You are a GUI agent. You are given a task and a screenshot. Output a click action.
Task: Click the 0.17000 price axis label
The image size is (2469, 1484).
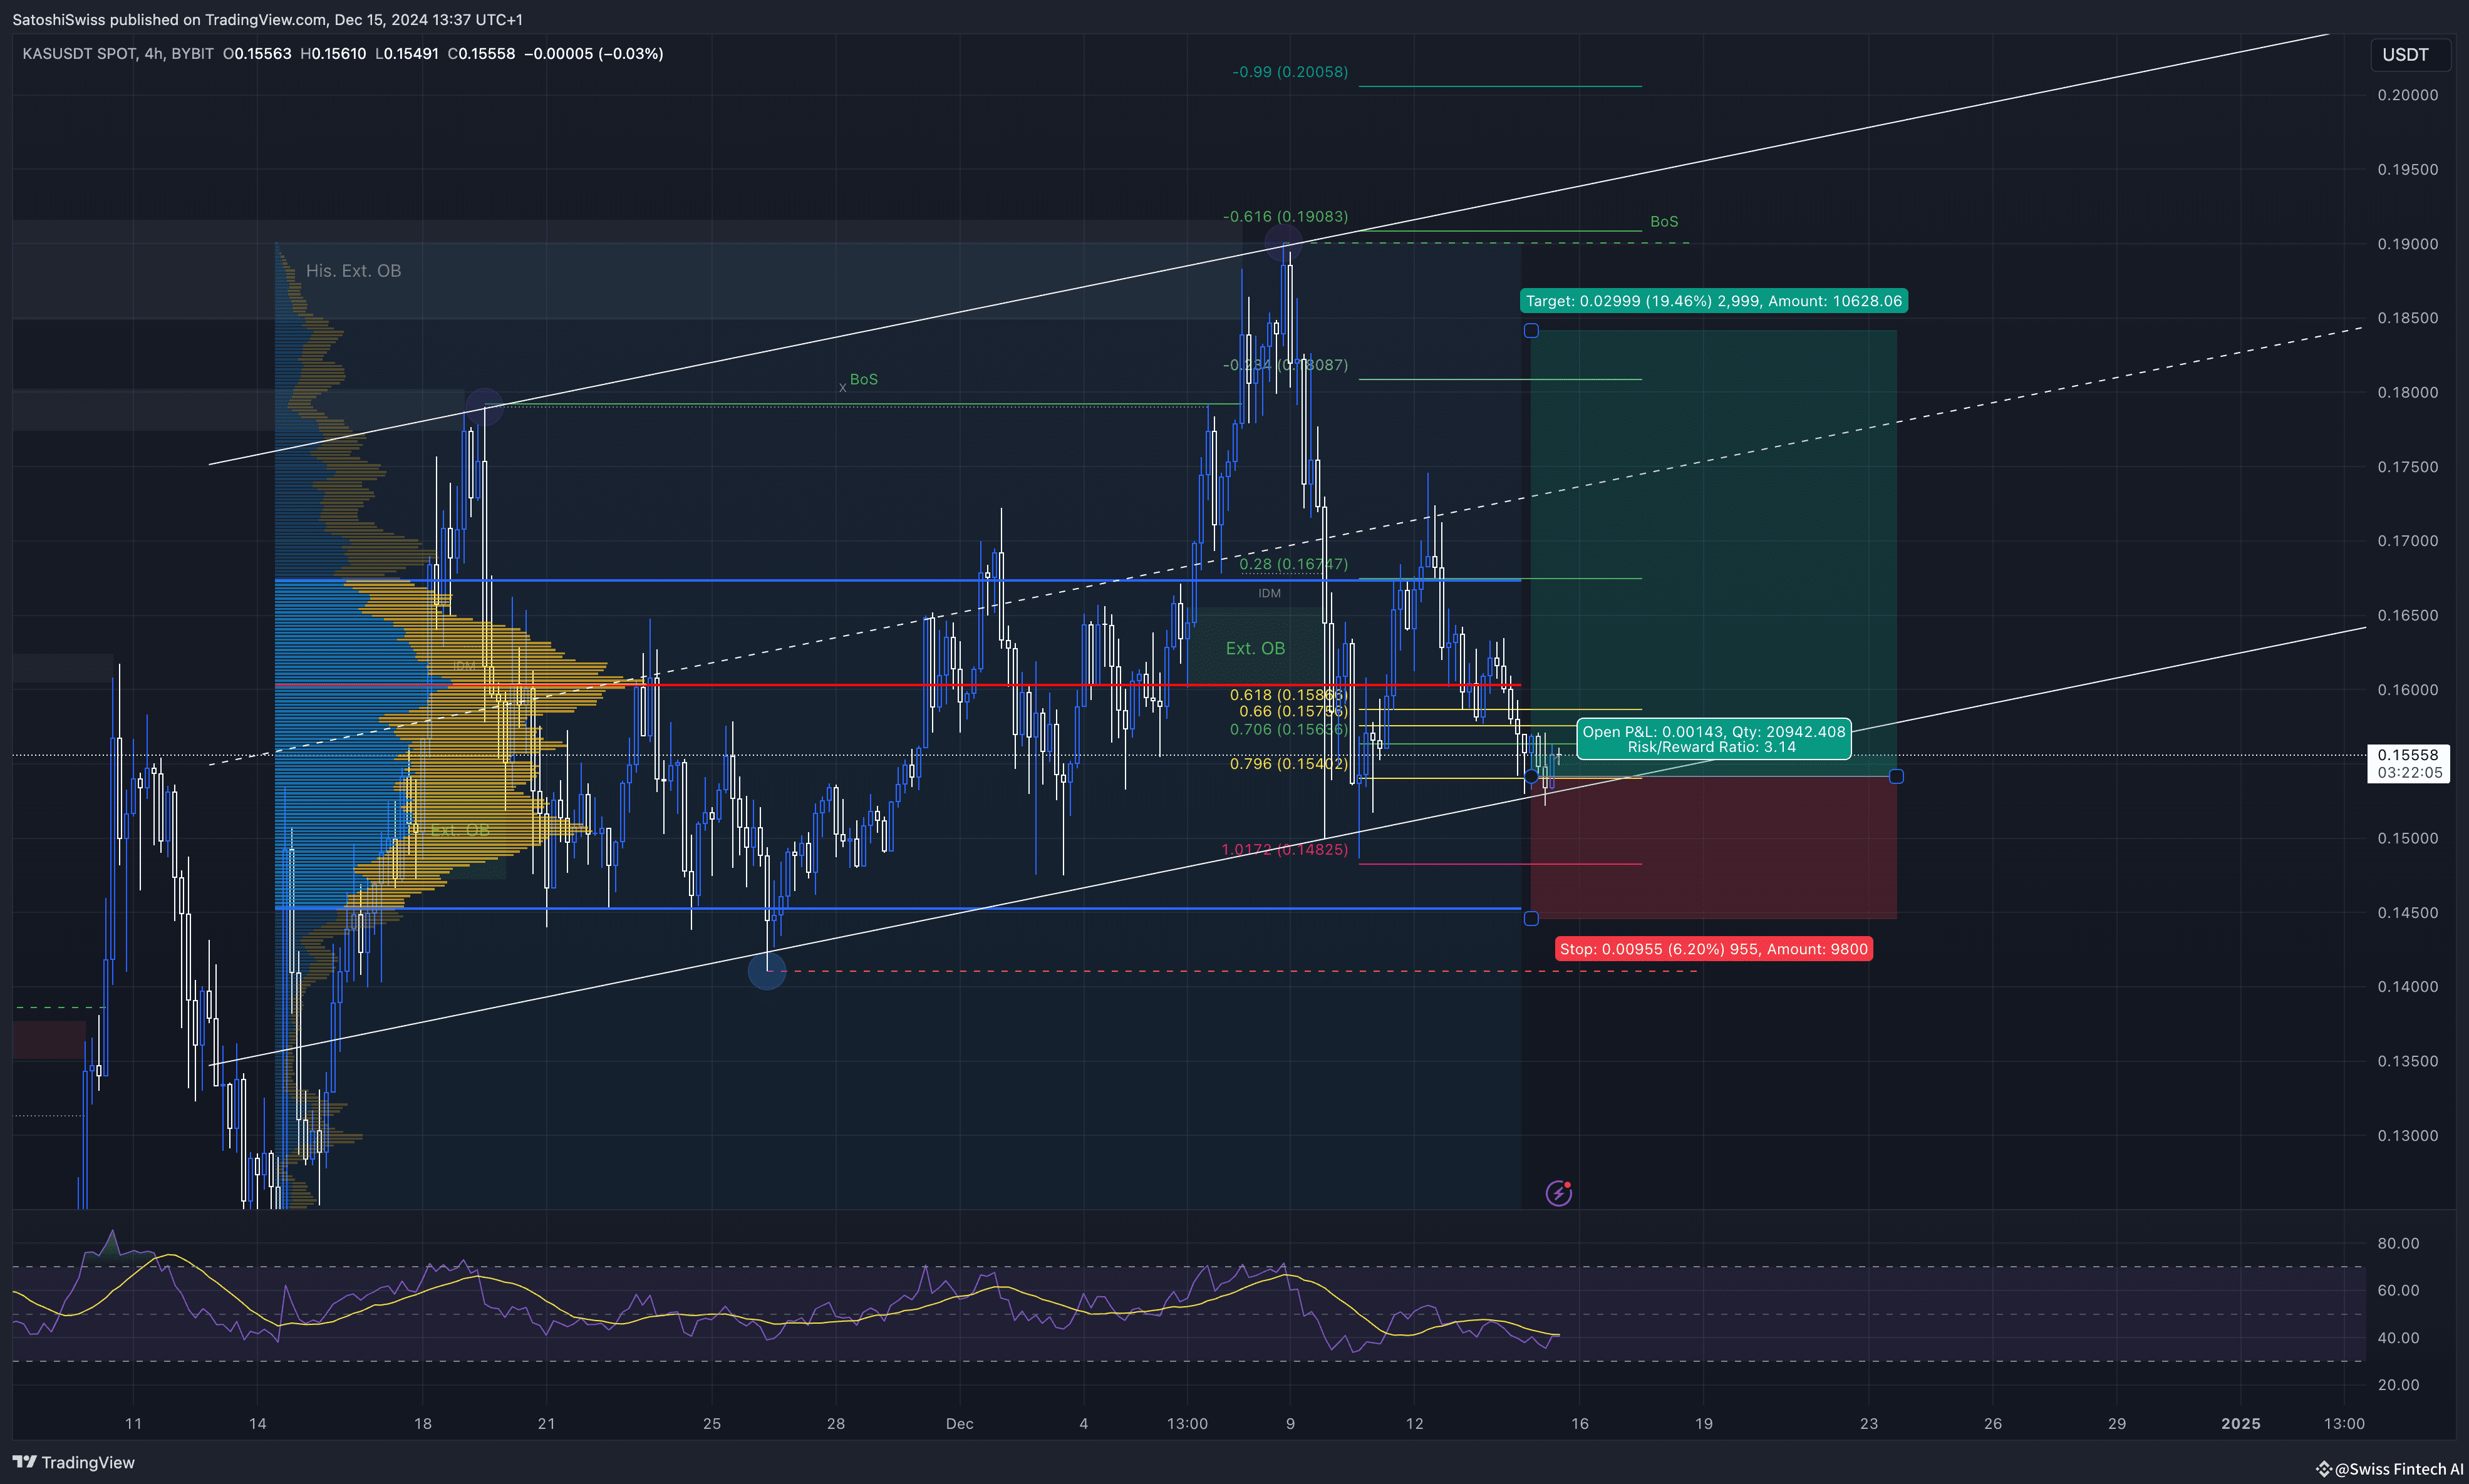point(2408,541)
